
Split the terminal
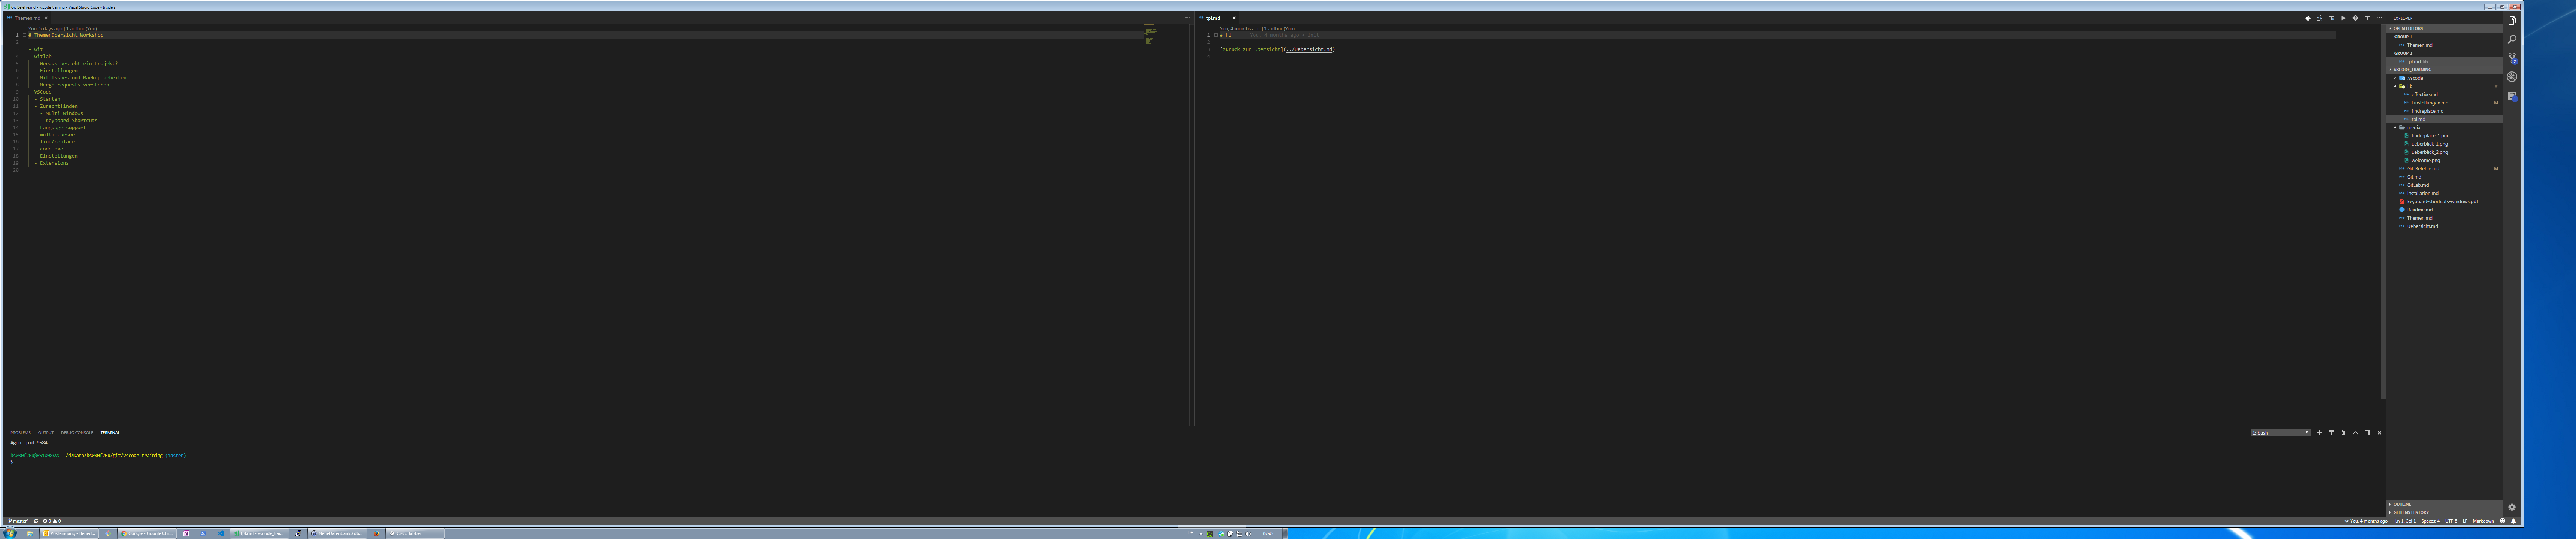click(2331, 433)
